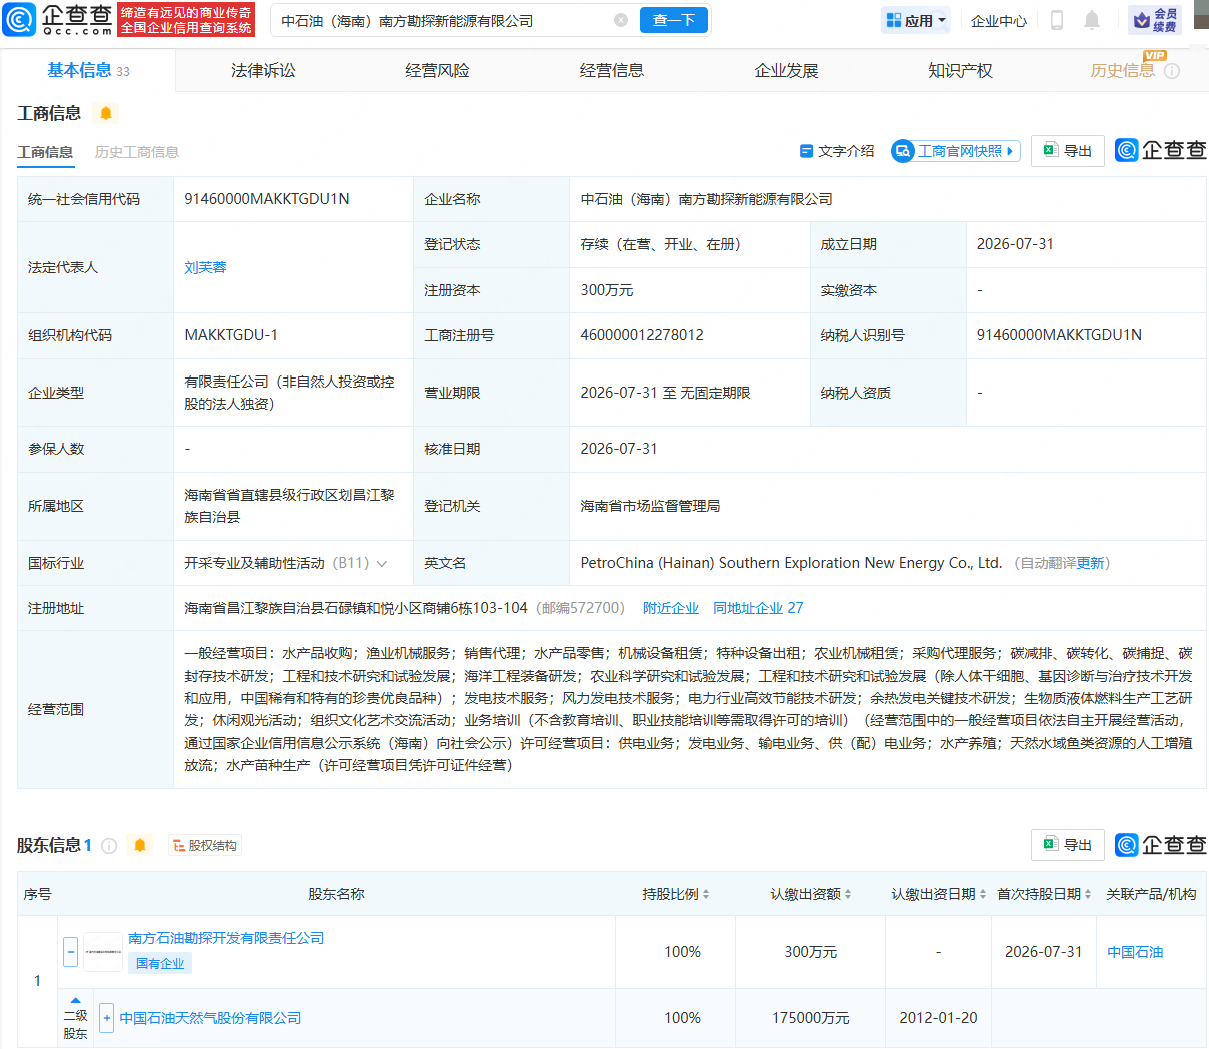This screenshot has height=1049, width=1209.
Task: Click the 查一下 search button
Action: [x=673, y=20]
